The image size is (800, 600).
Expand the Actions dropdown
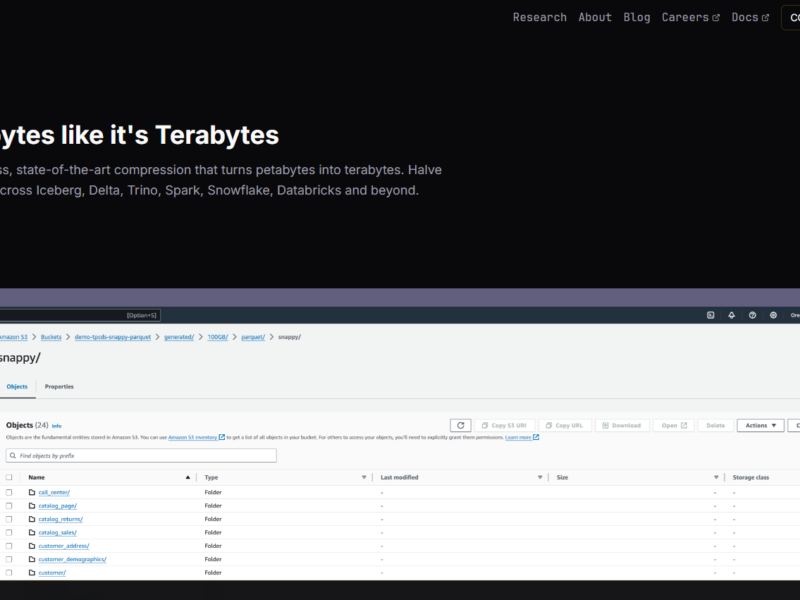[760, 425]
